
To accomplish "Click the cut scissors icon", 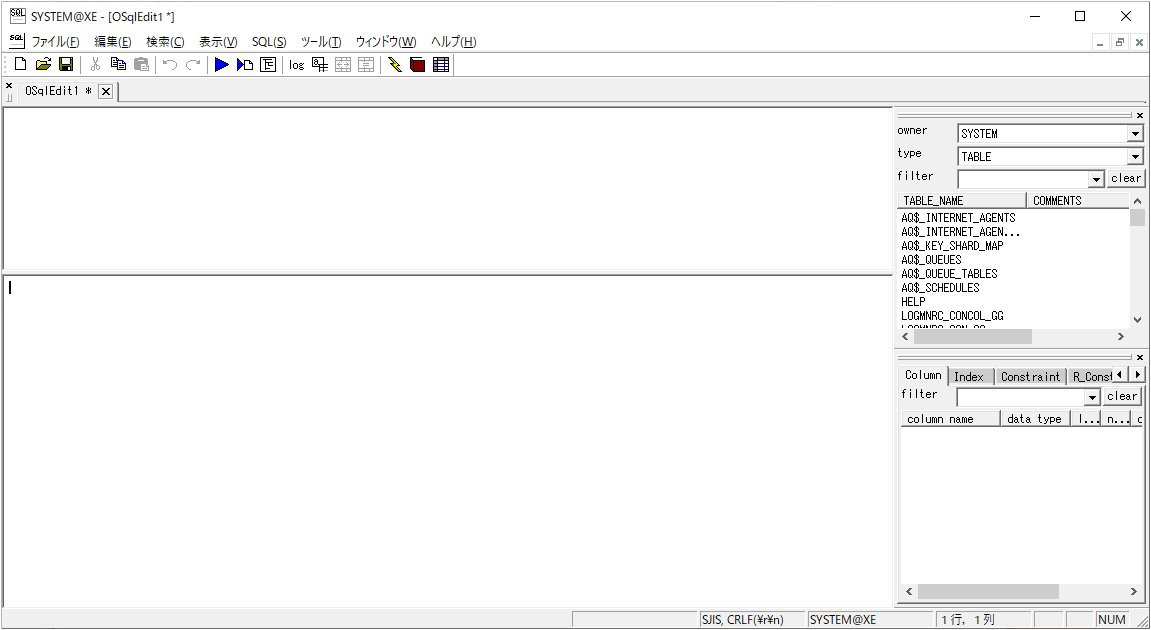I will [x=95, y=65].
